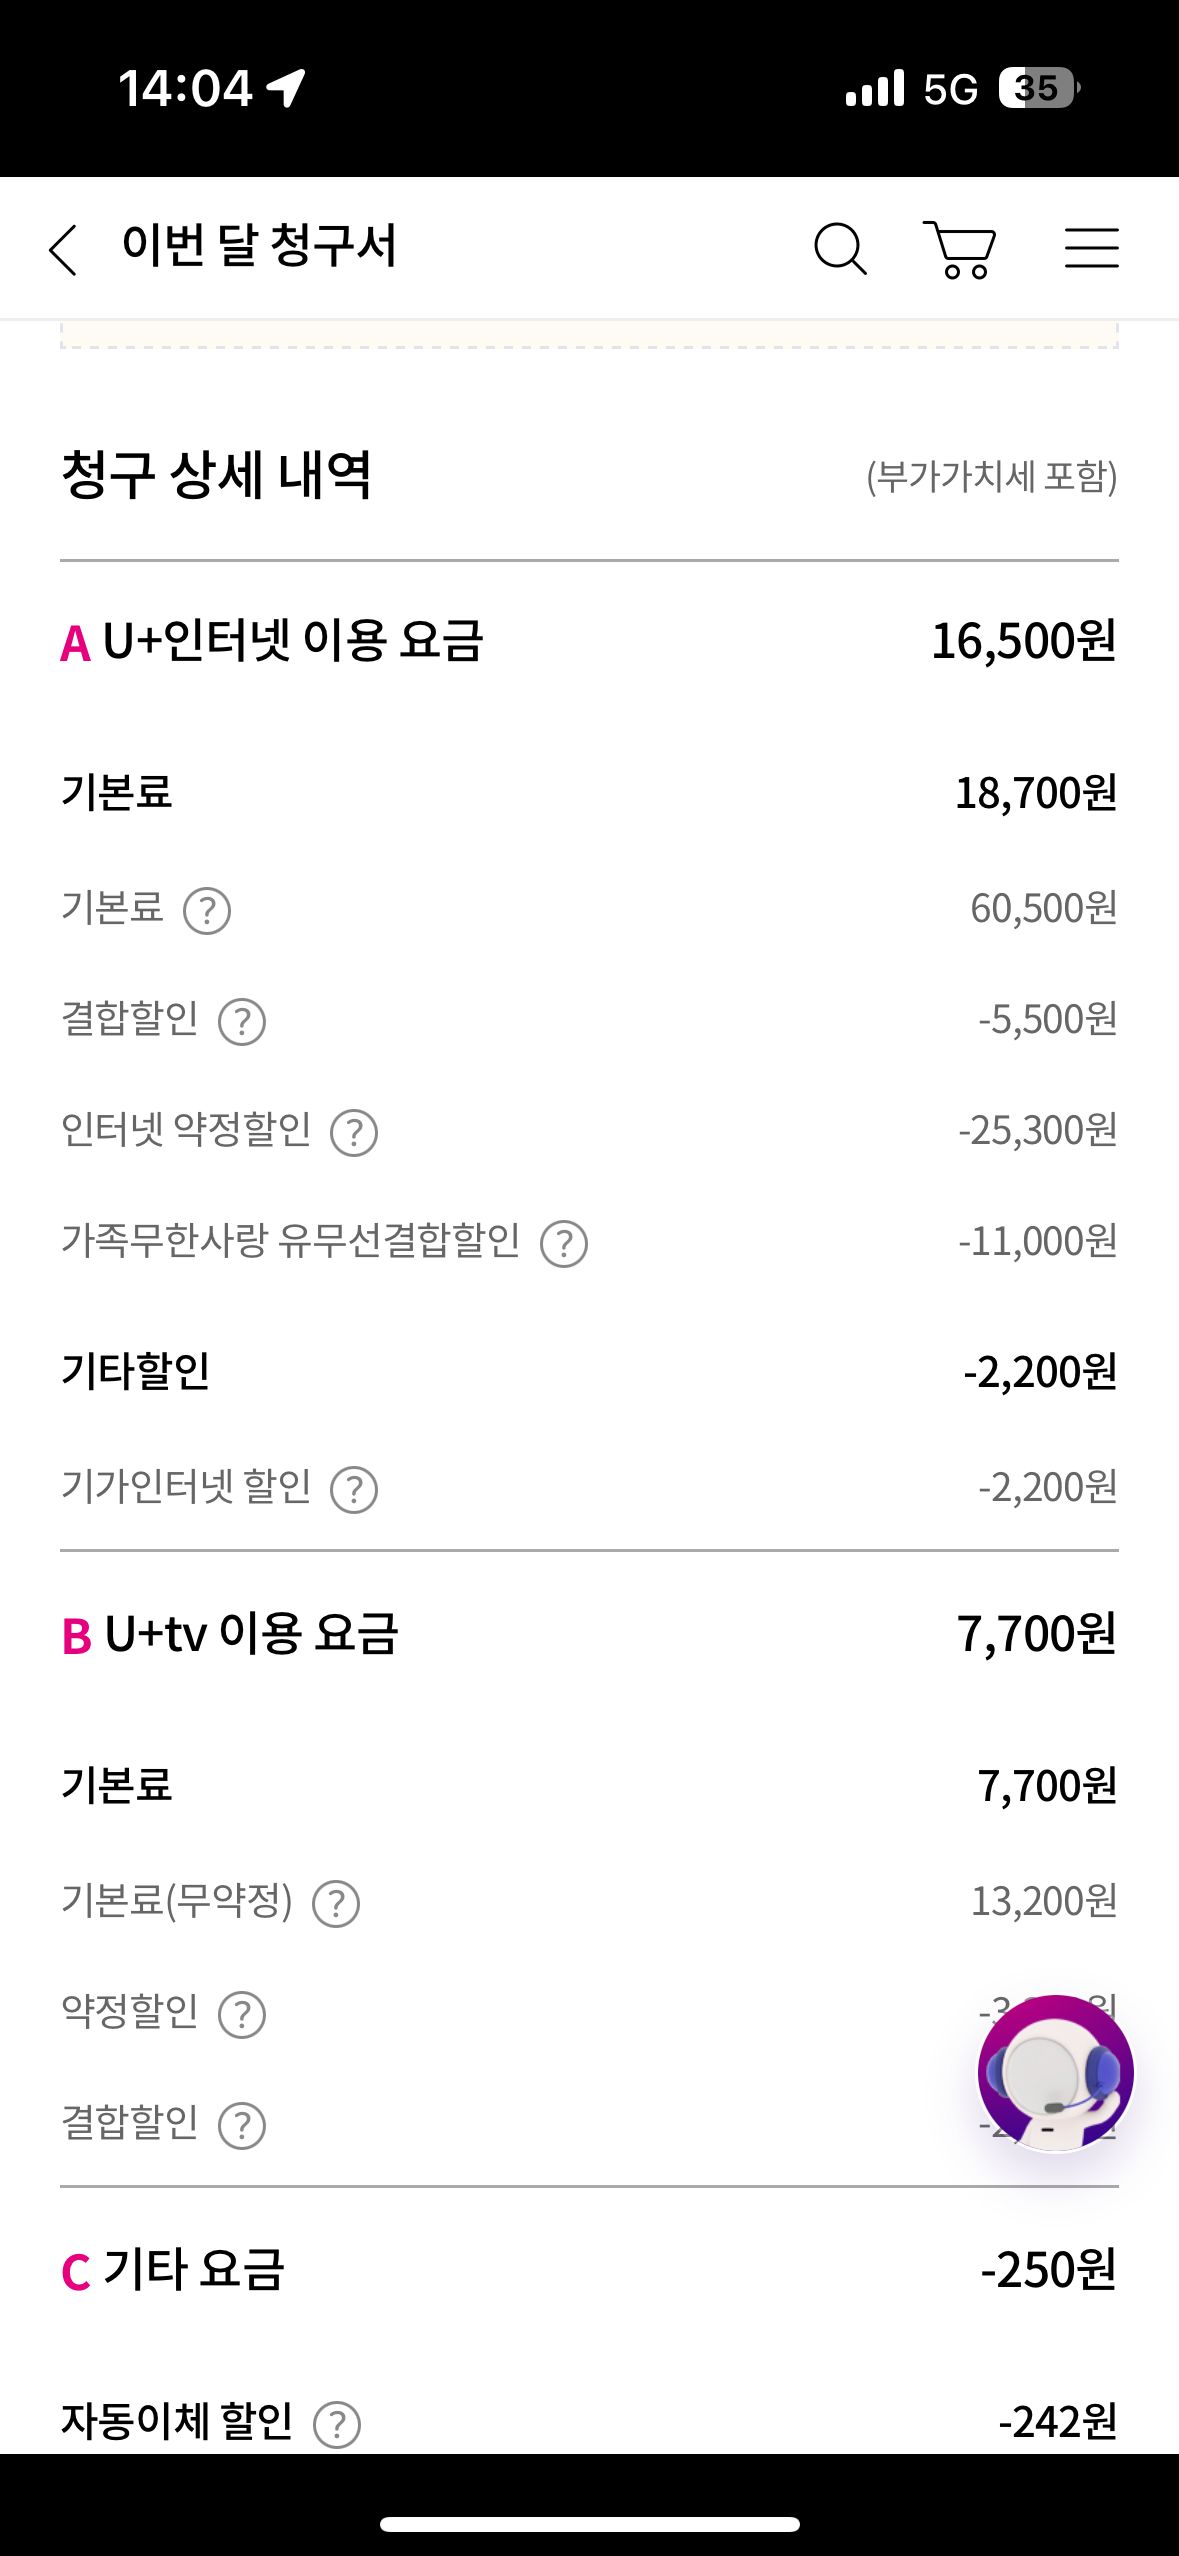
Task: Tap help icon beside 자동이체 할인
Action: tap(337, 2424)
